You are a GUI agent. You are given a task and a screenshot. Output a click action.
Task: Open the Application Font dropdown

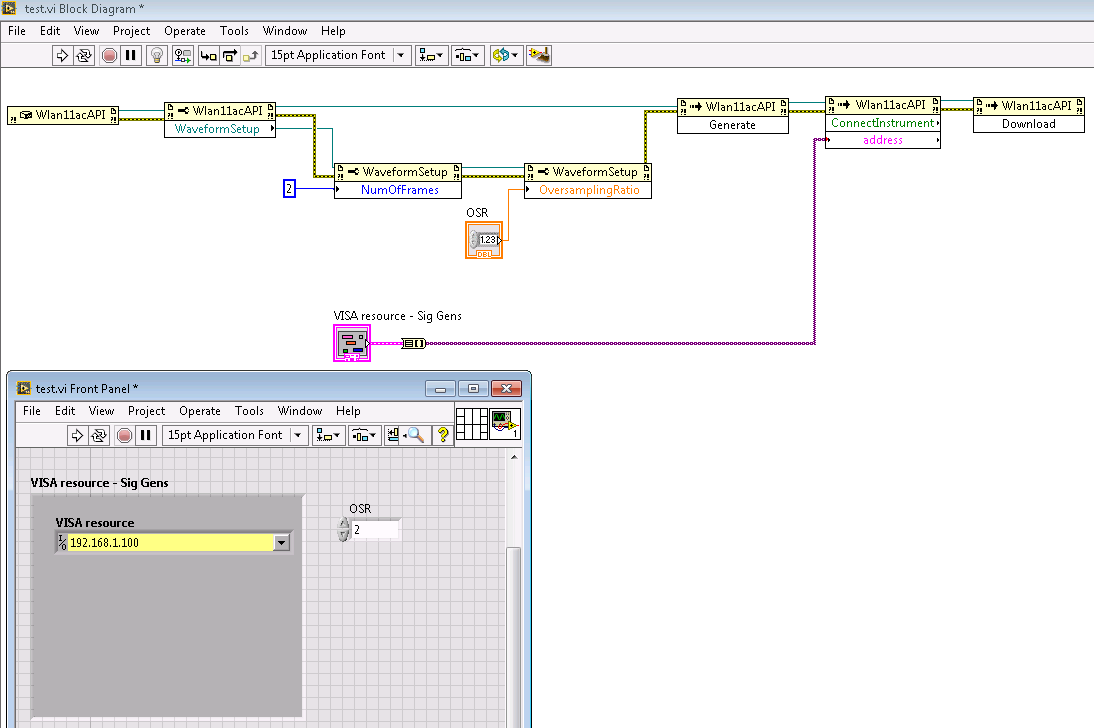[399, 55]
